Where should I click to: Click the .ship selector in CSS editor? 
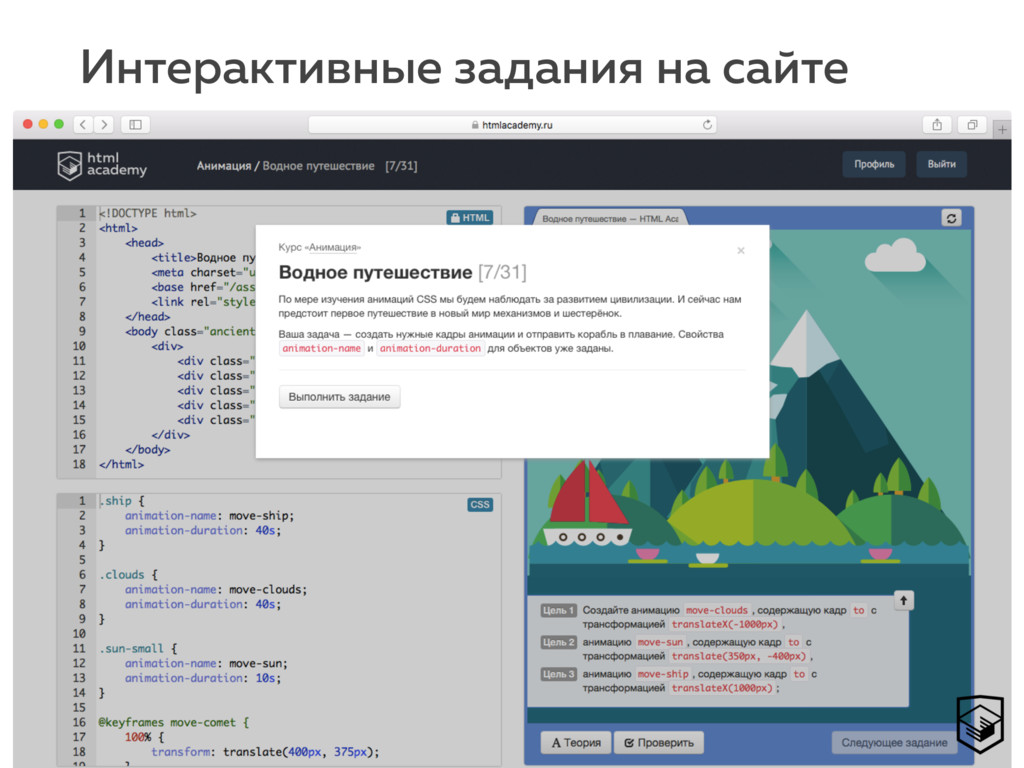coord(115,501)
